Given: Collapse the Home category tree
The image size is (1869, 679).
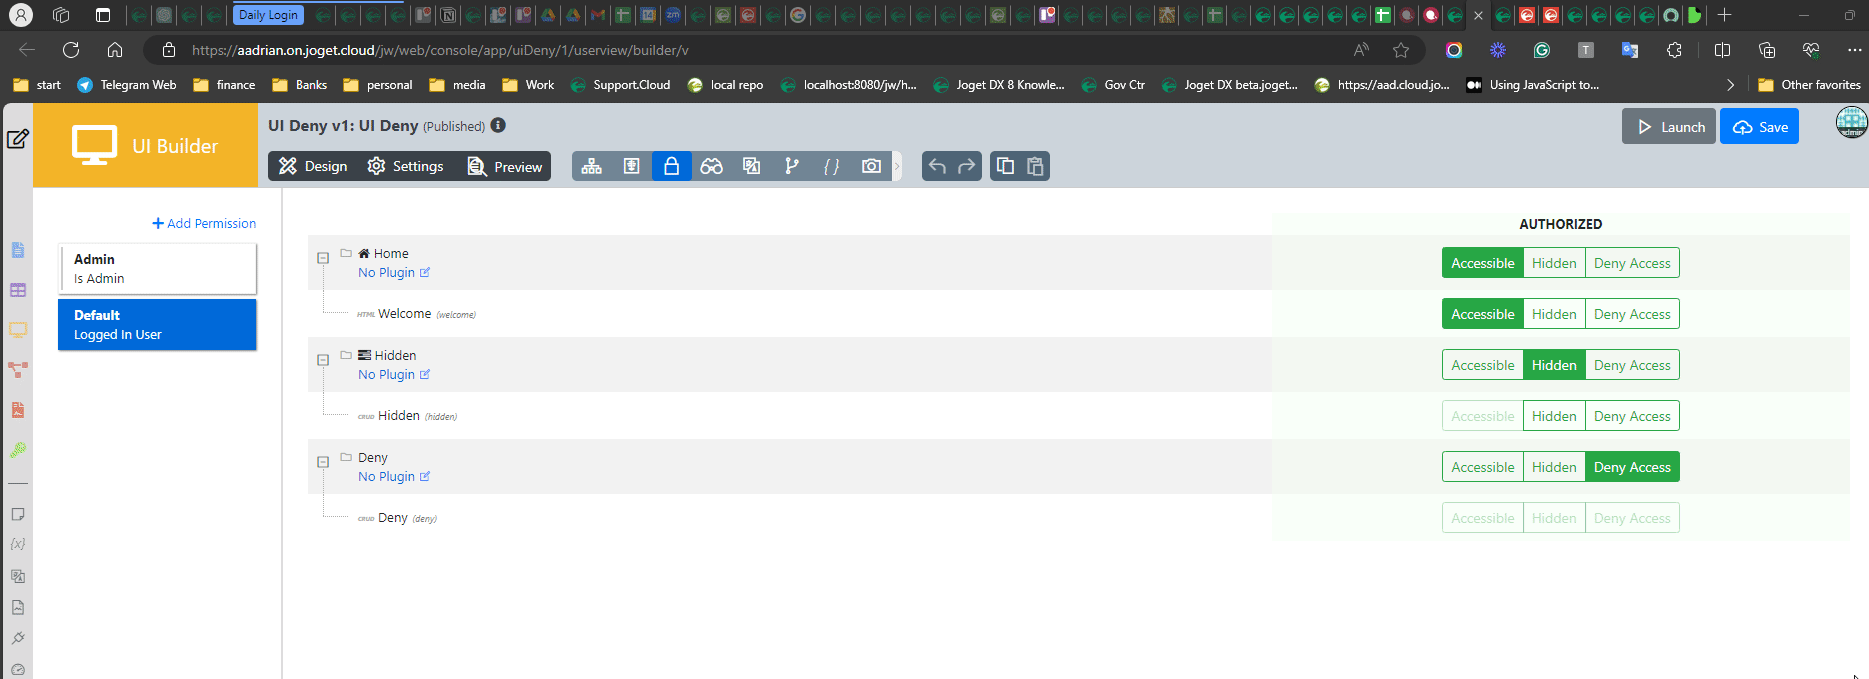Looking at the screenshot, I should 323,258.
